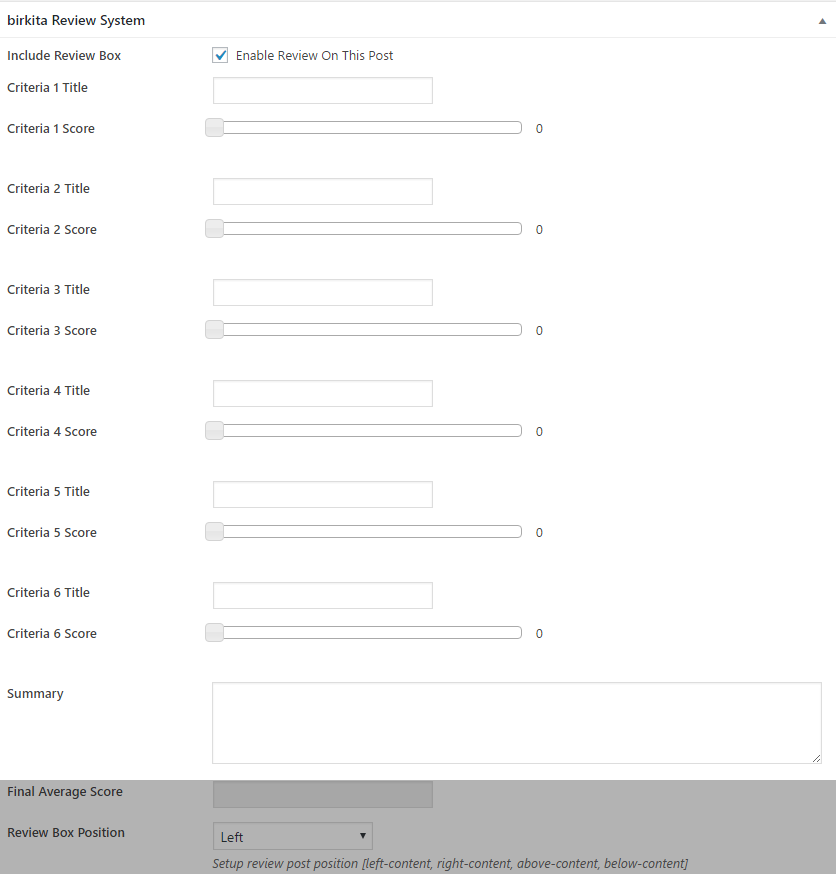836x874 pixels.
Task: Open the Review Box Position dropdown
Action: pos(292,836)
